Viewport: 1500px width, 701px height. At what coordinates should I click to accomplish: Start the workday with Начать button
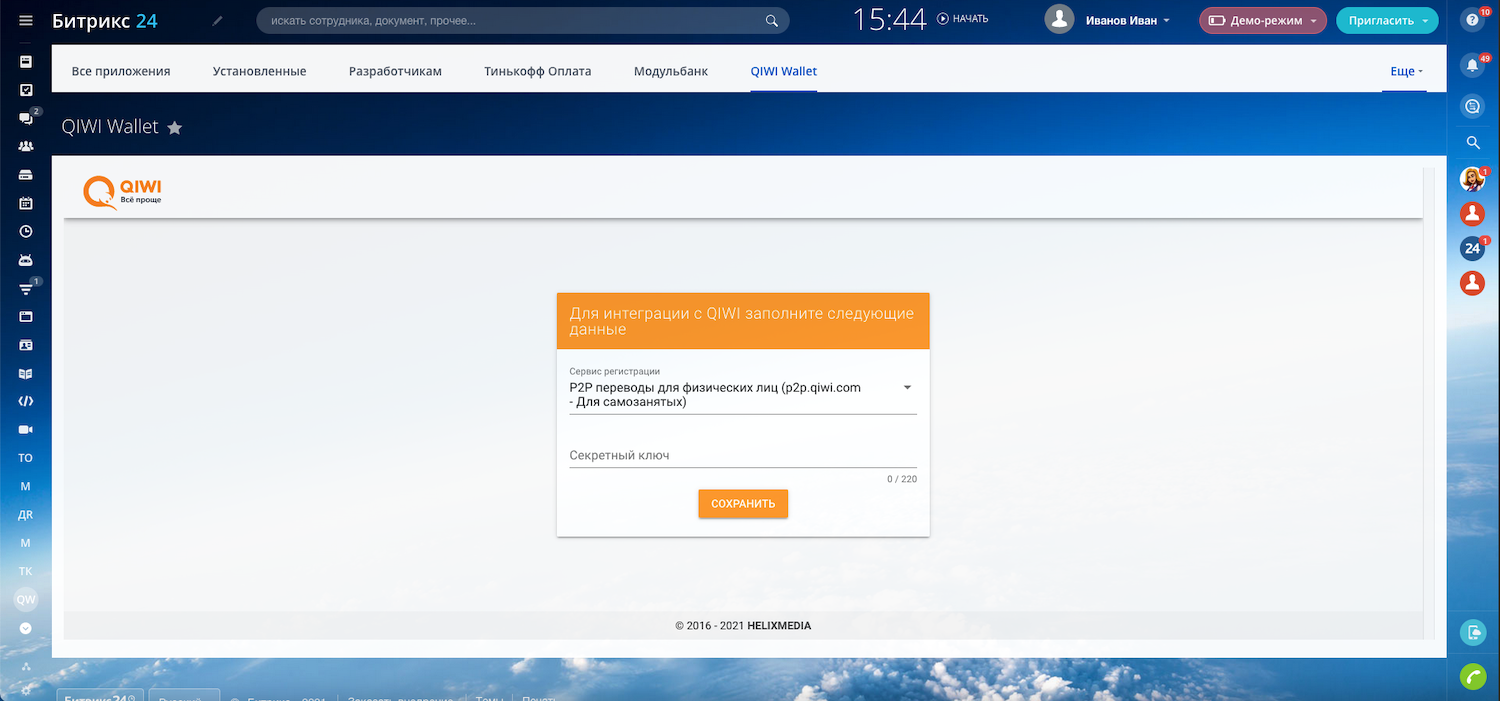tap(963, 19)
